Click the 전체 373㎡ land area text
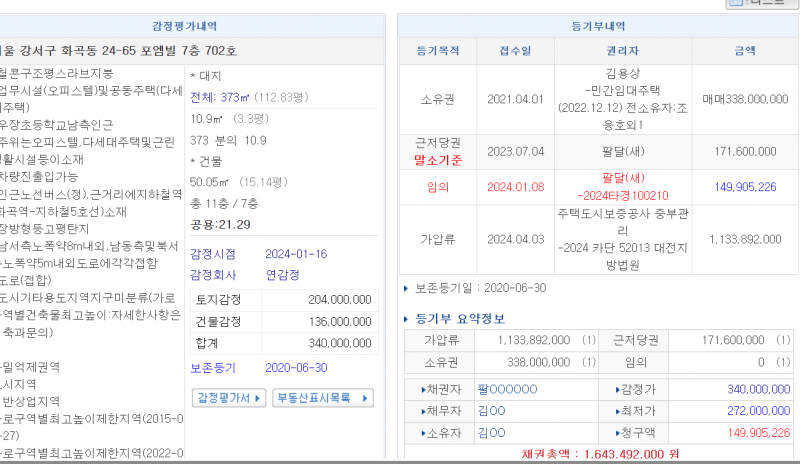This screenshot has width=800, height=464. tap(220, 97)
